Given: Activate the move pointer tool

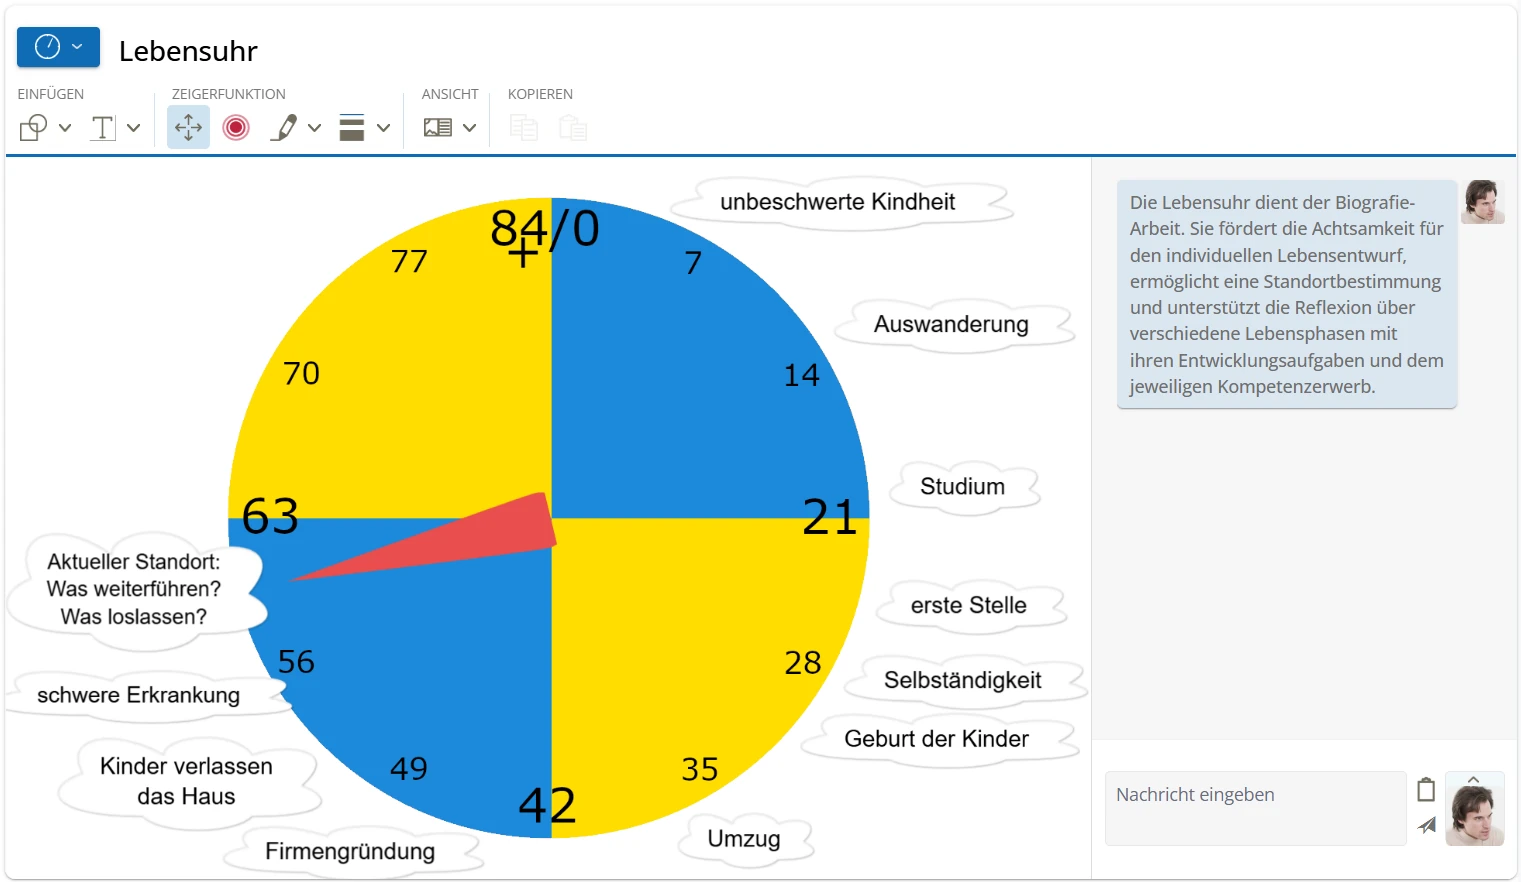Looking at the screenshot, I should click(188, 127).
